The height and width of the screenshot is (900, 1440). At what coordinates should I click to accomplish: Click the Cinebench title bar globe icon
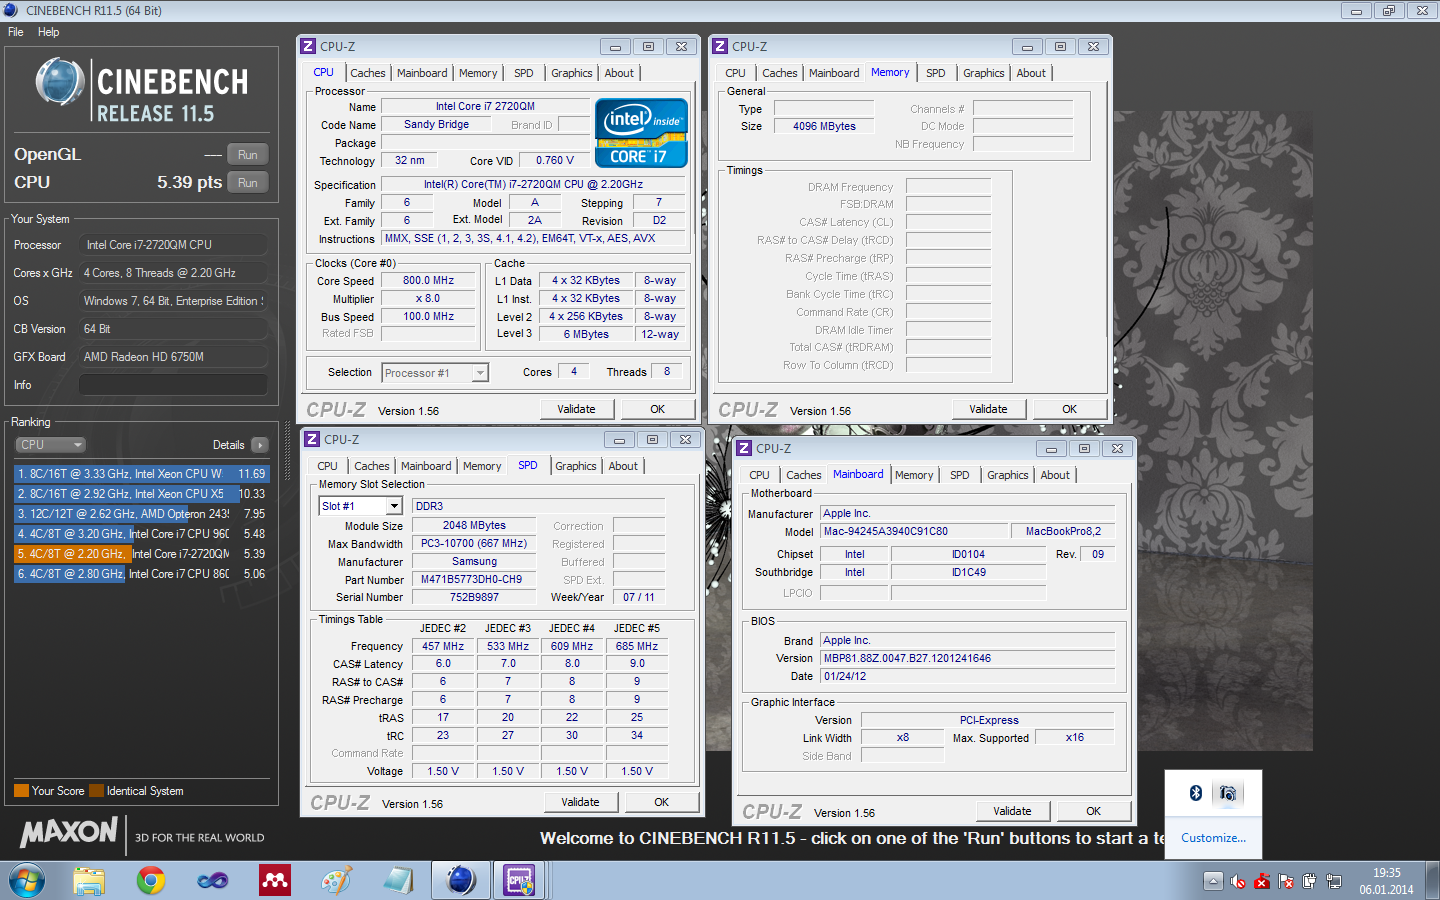(x=11, y=10)
